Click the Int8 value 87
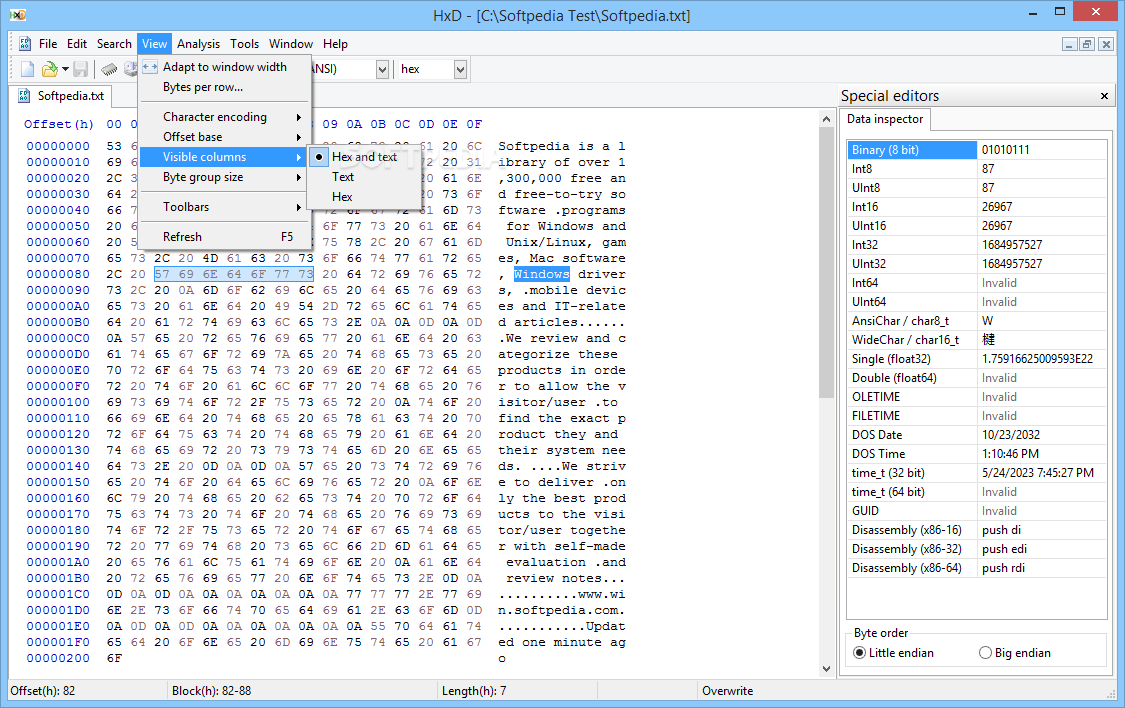Image resolution: width=1125 pixels, height=708 pixels. point(988,169)
